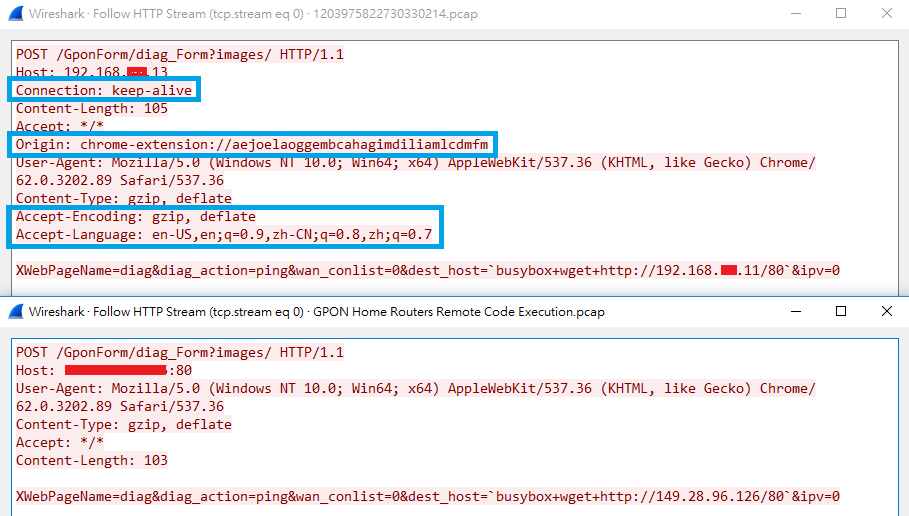Click 'Content-Type: gzip, deflate' in top window
Viewport: 909px width, 516px height.
[x=123, y=198]
